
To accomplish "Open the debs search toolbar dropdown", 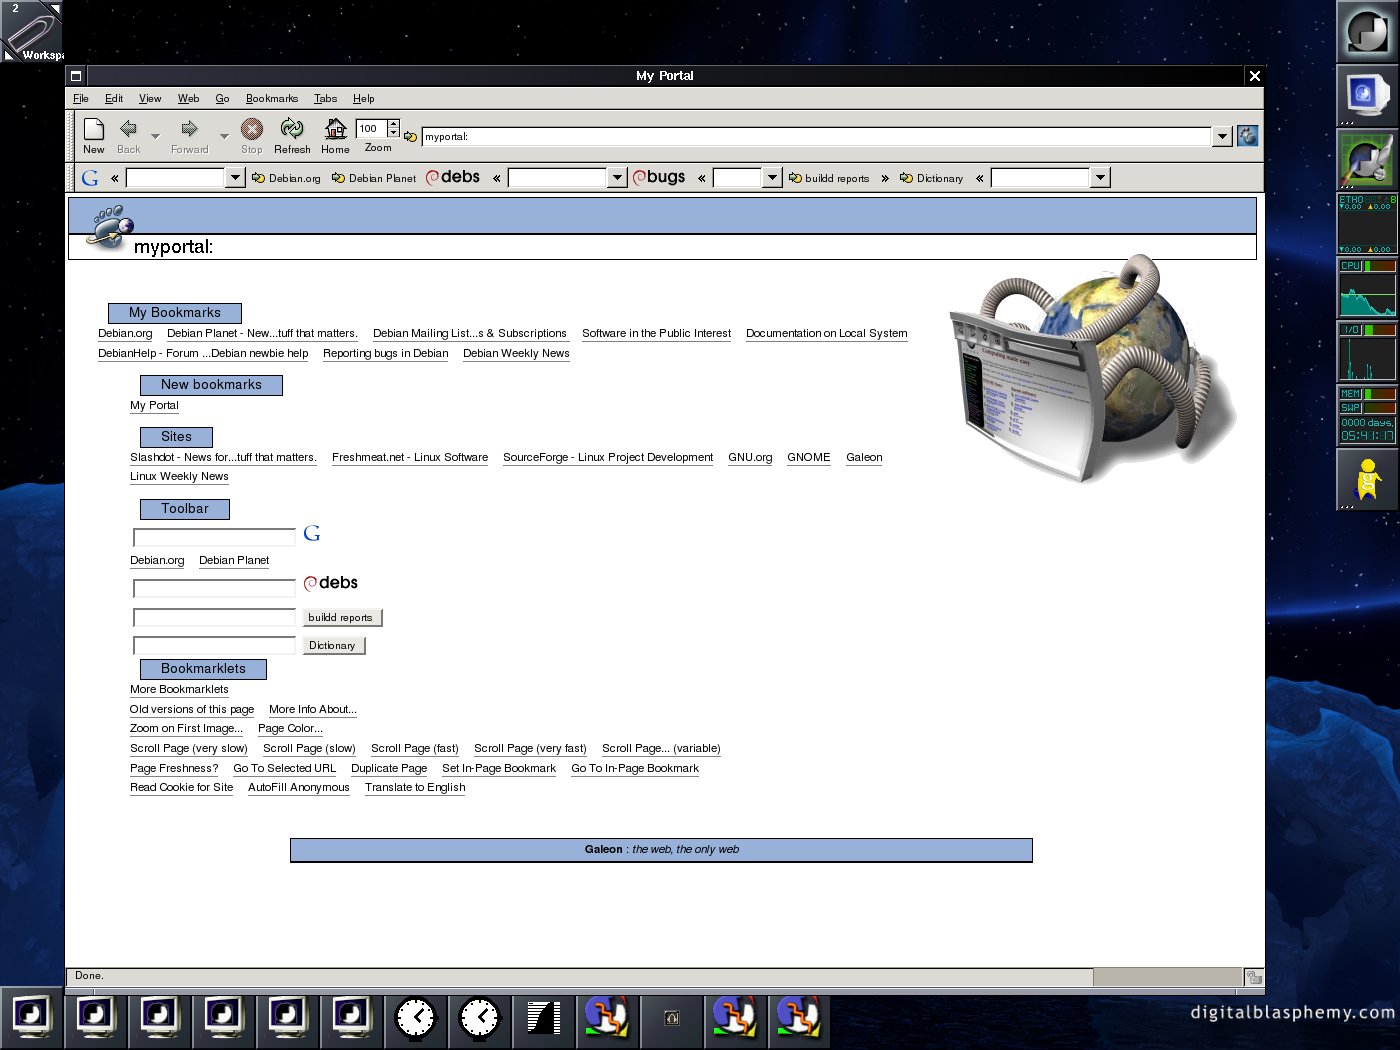I will click(x=617, y=178).
